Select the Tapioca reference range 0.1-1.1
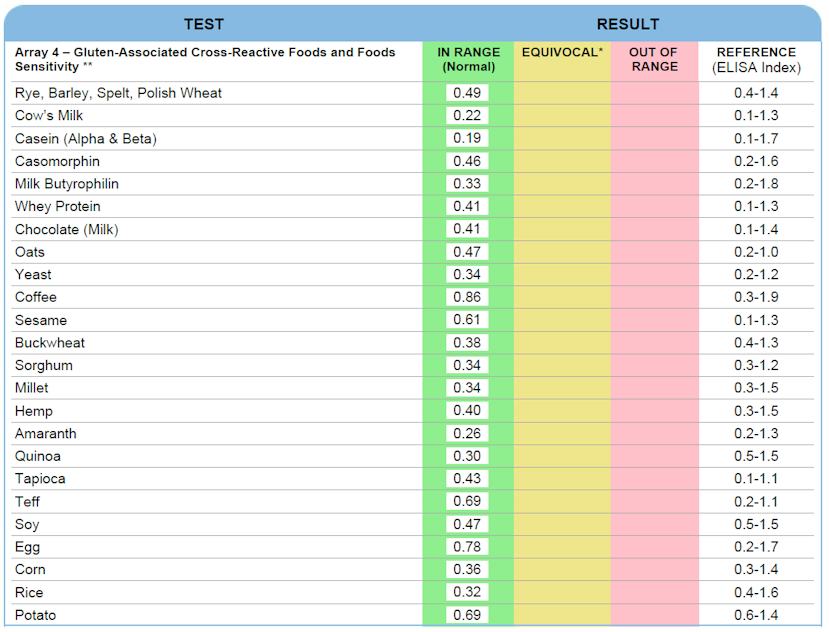Viewport: 829px width, 632px height. (756, 480)
